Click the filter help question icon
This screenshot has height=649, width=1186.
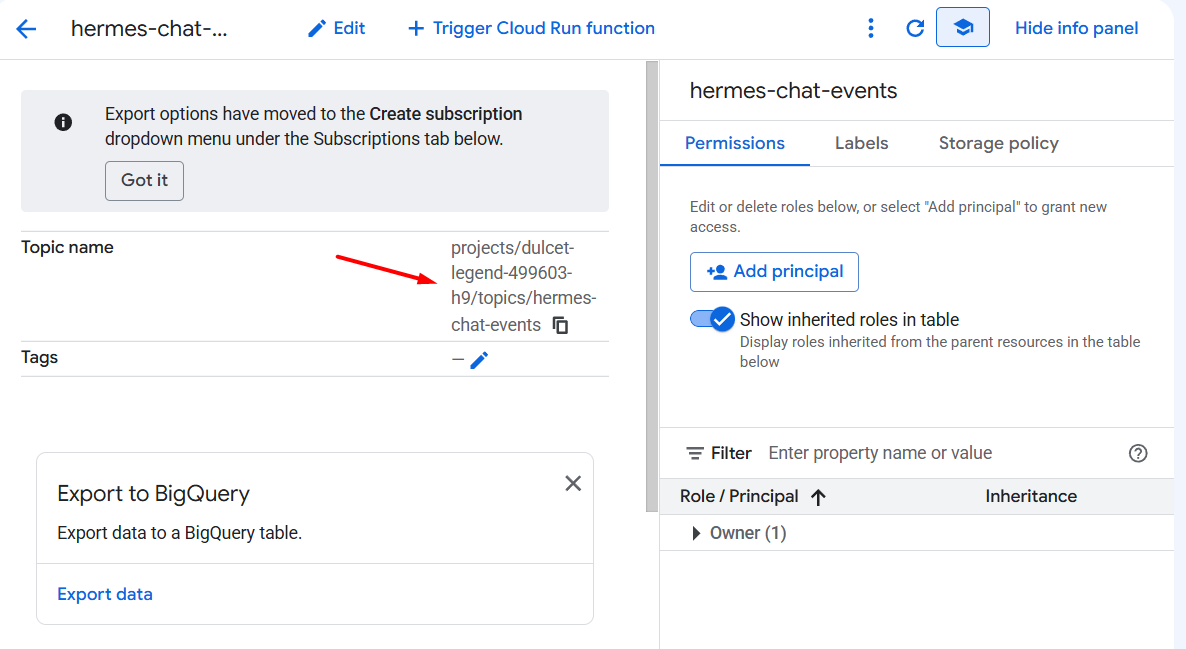coord(1138,453)
